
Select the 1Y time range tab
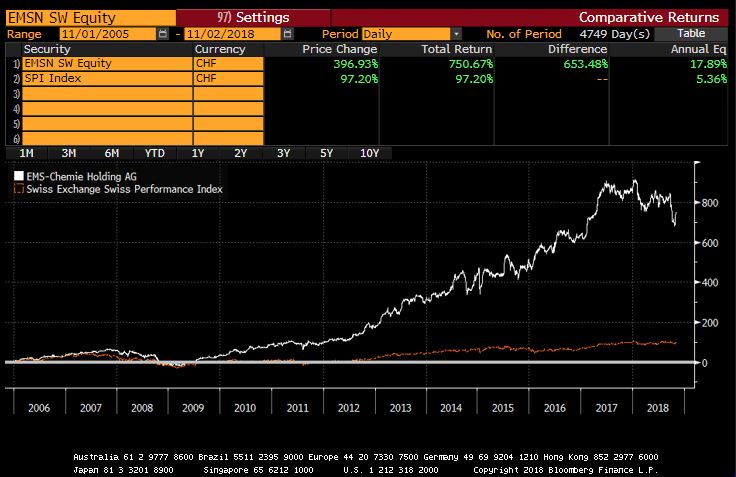coord(198,153)
